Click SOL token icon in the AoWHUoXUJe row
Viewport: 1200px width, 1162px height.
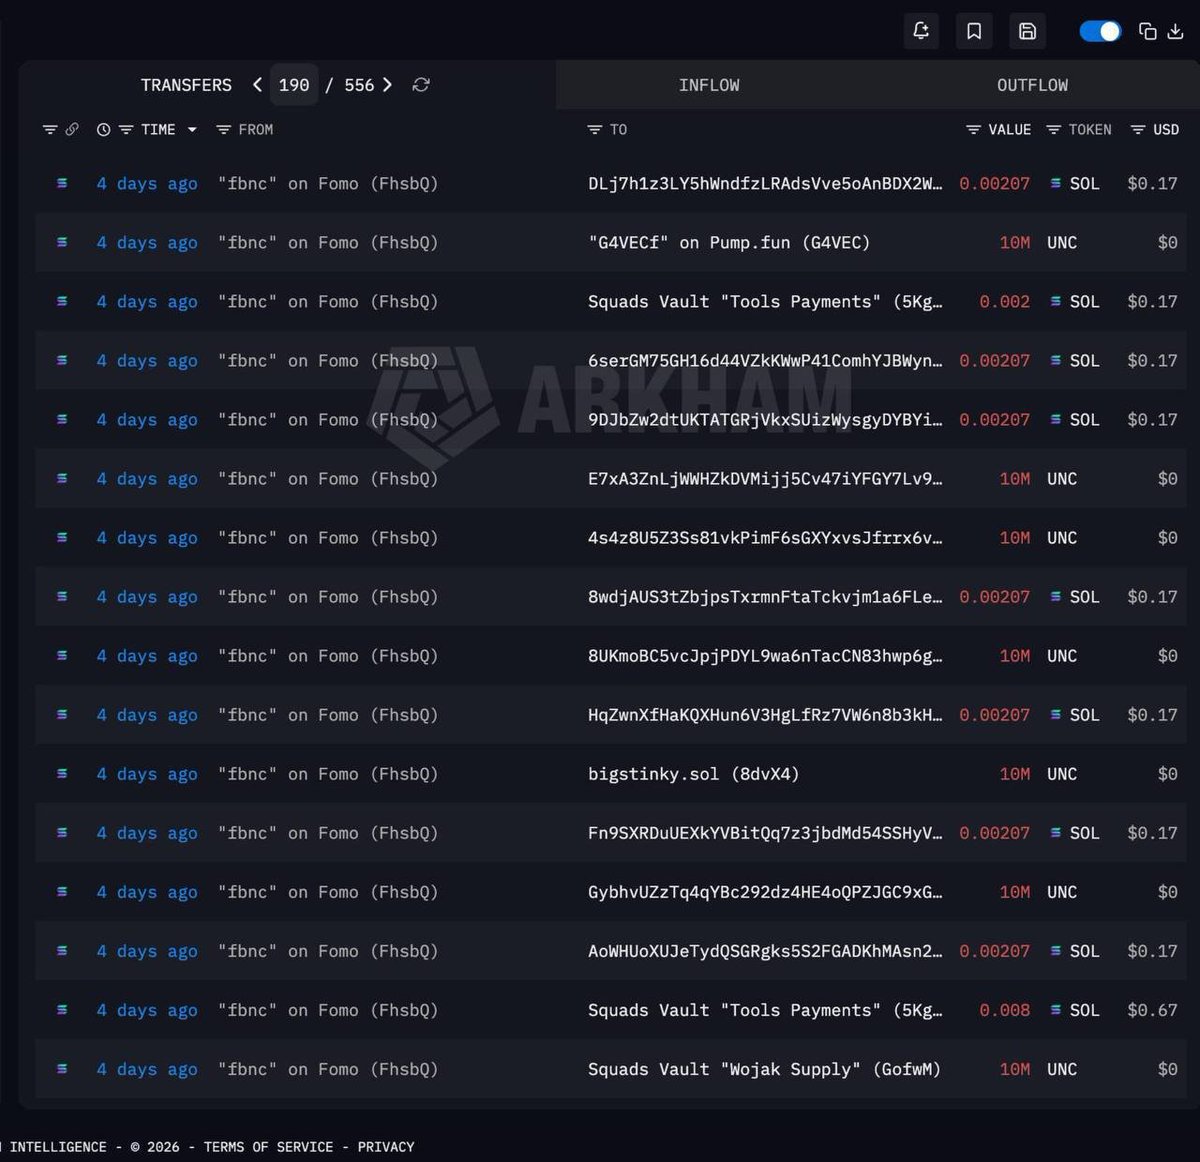pos(1055,950)
